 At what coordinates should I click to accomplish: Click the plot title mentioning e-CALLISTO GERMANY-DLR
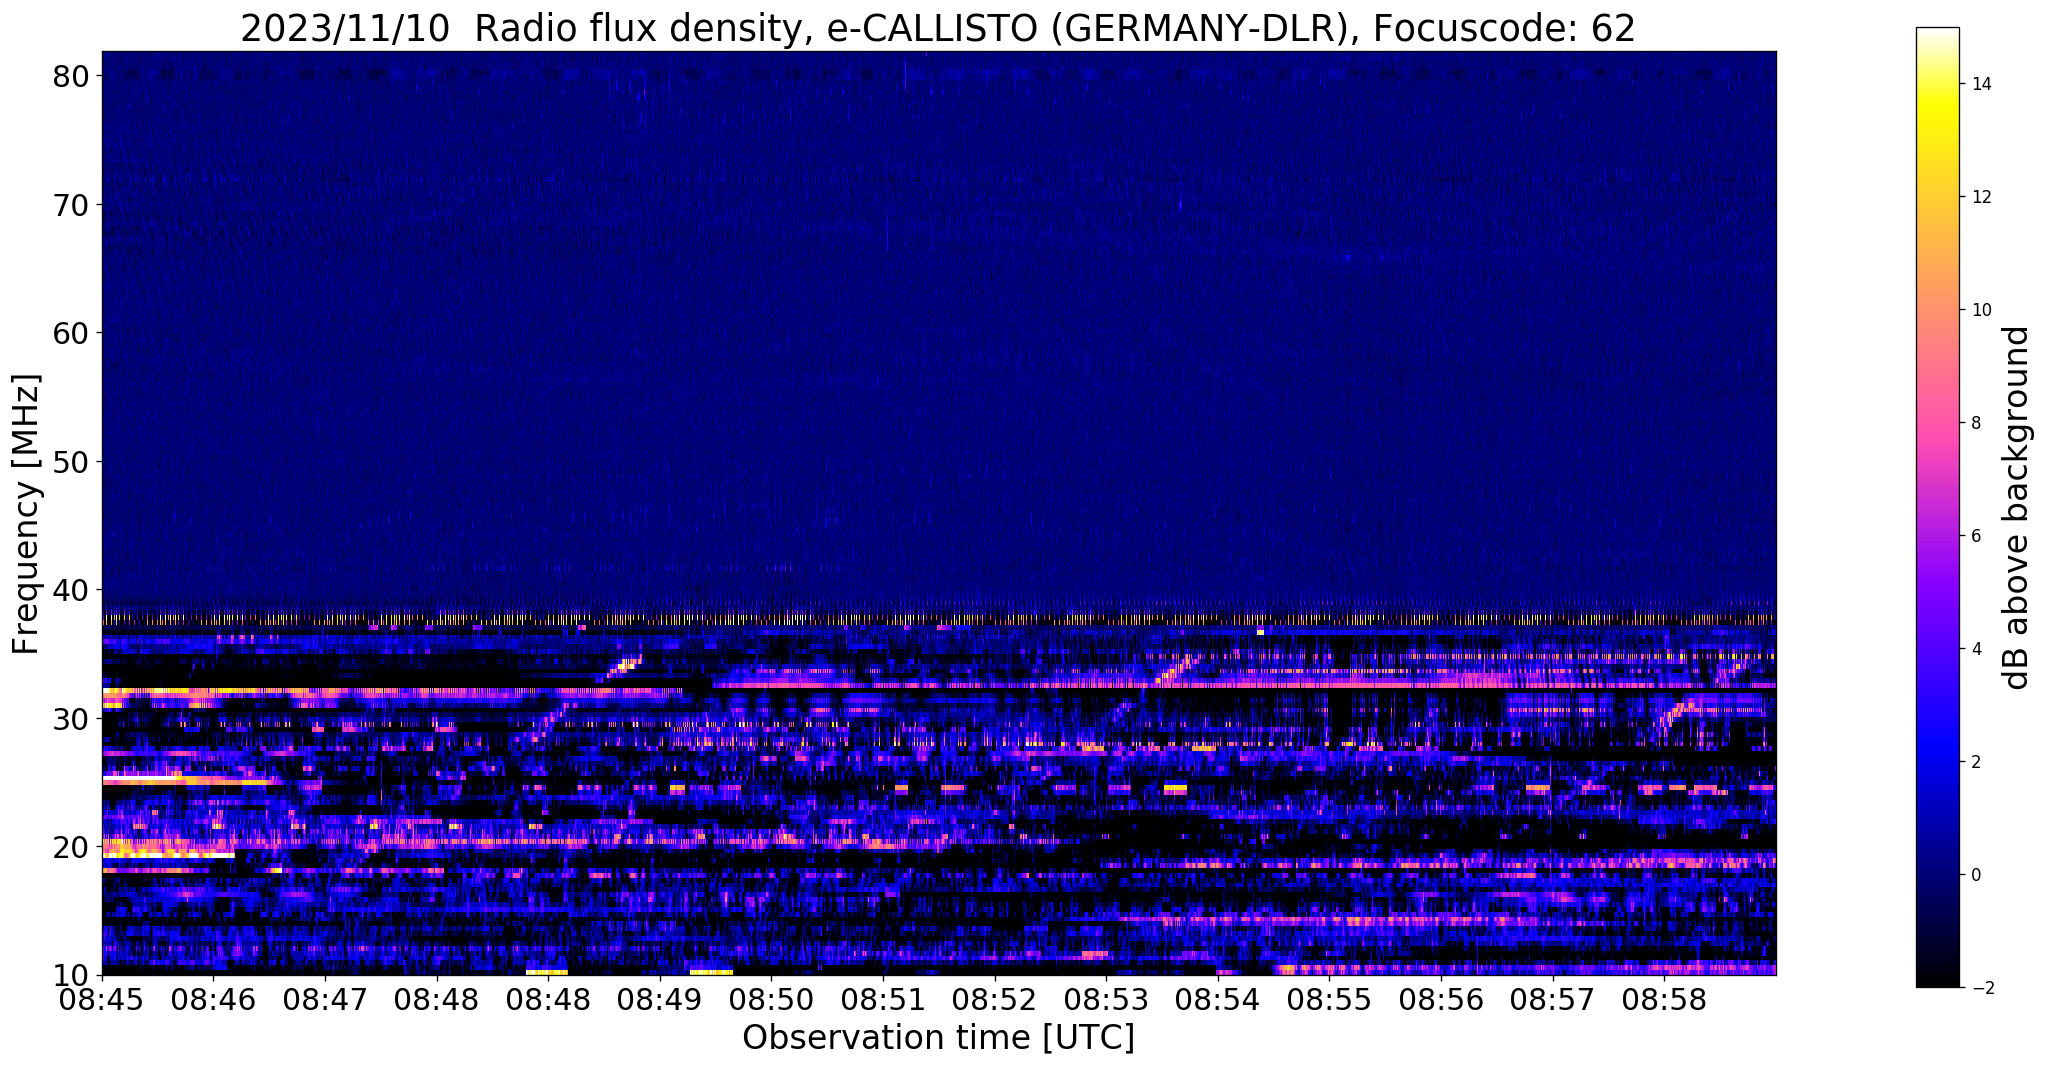938,28
